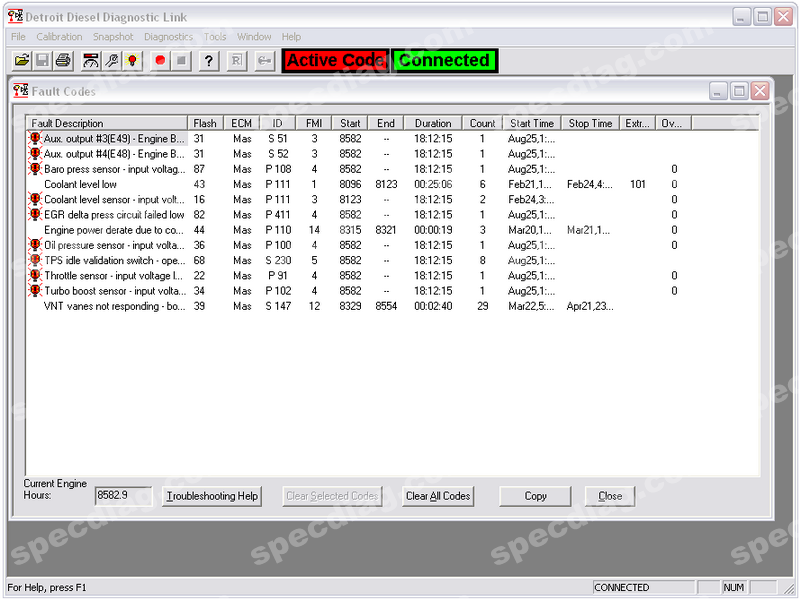Select the Coolant level low fault row
This screenshot has width=800, height=600.
click(x=80, y=185)
